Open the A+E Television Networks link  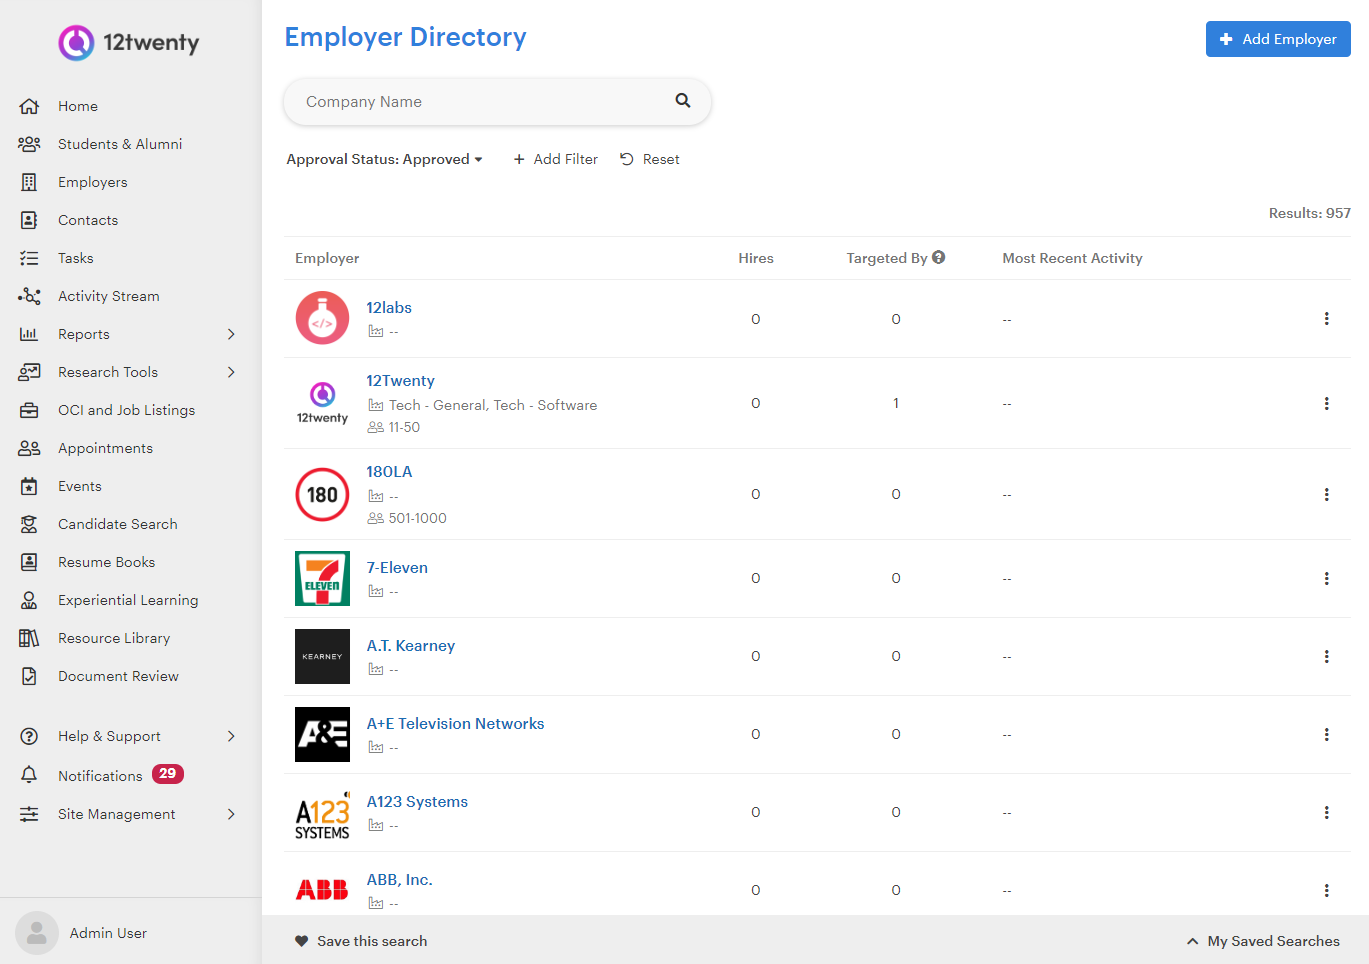click(x=455, y=724)
